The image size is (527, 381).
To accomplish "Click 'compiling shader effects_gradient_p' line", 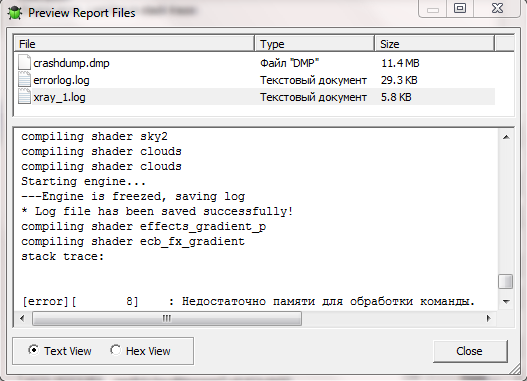I will (144, 226).
